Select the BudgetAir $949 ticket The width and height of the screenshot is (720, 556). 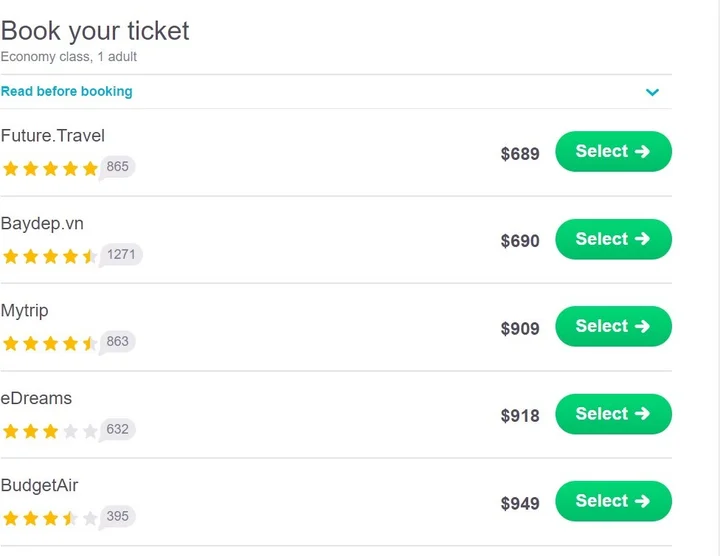613,501
